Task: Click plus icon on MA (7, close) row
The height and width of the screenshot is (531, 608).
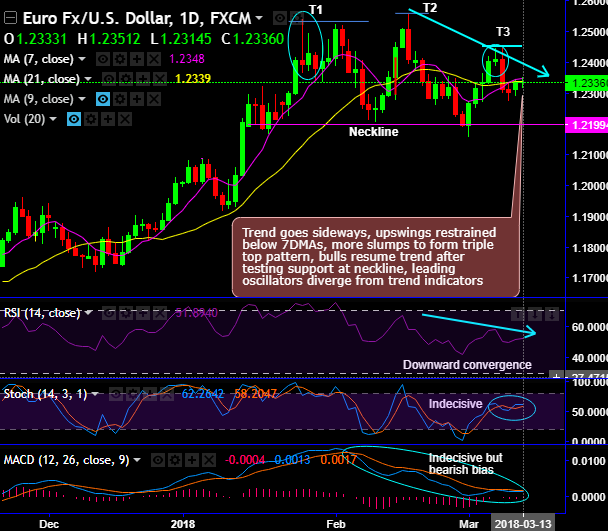Action: click(x=137, y=59)
